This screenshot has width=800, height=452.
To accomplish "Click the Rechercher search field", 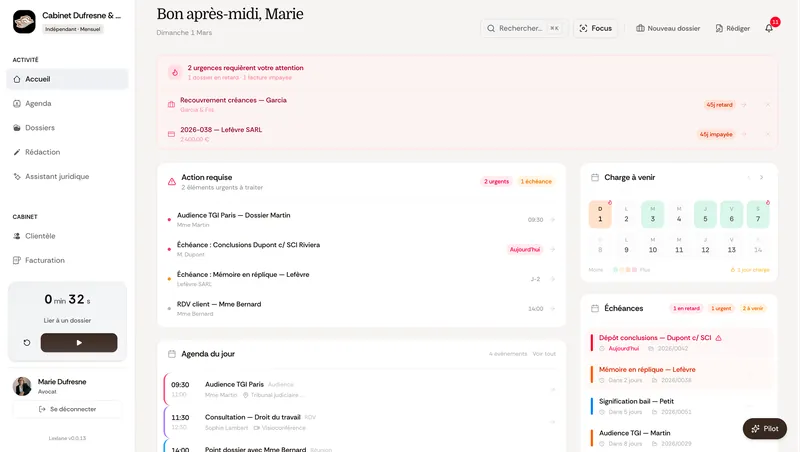I will (x=523, y=28).
